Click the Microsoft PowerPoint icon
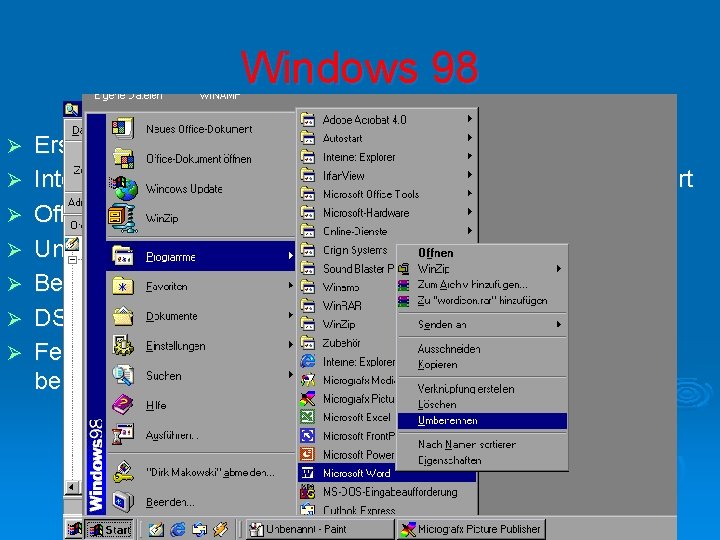Viewport: 720px width, 540px height. tap(308, 454)
